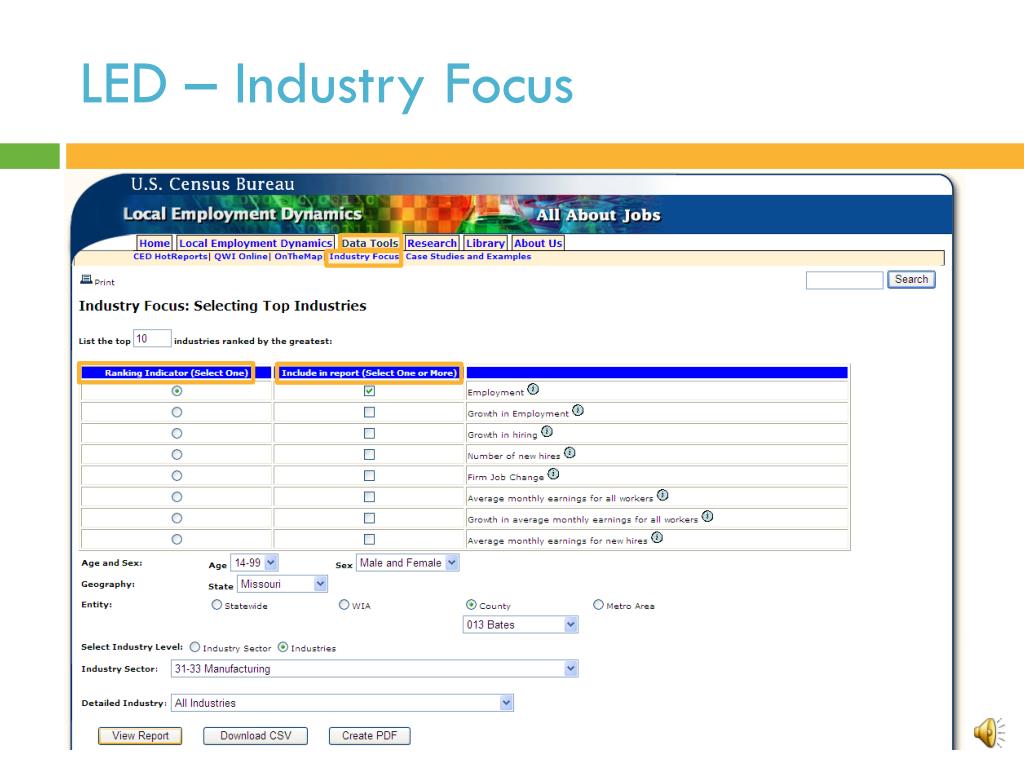Check Growth in hiring include-in-report box
This screenshot has height=768, width=1024.
pos(370,434)
